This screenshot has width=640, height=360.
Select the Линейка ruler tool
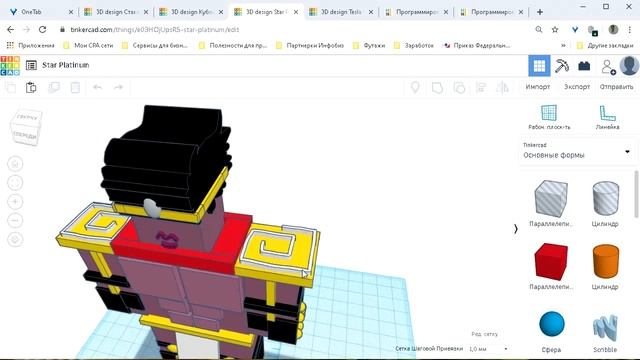(607, 118)
